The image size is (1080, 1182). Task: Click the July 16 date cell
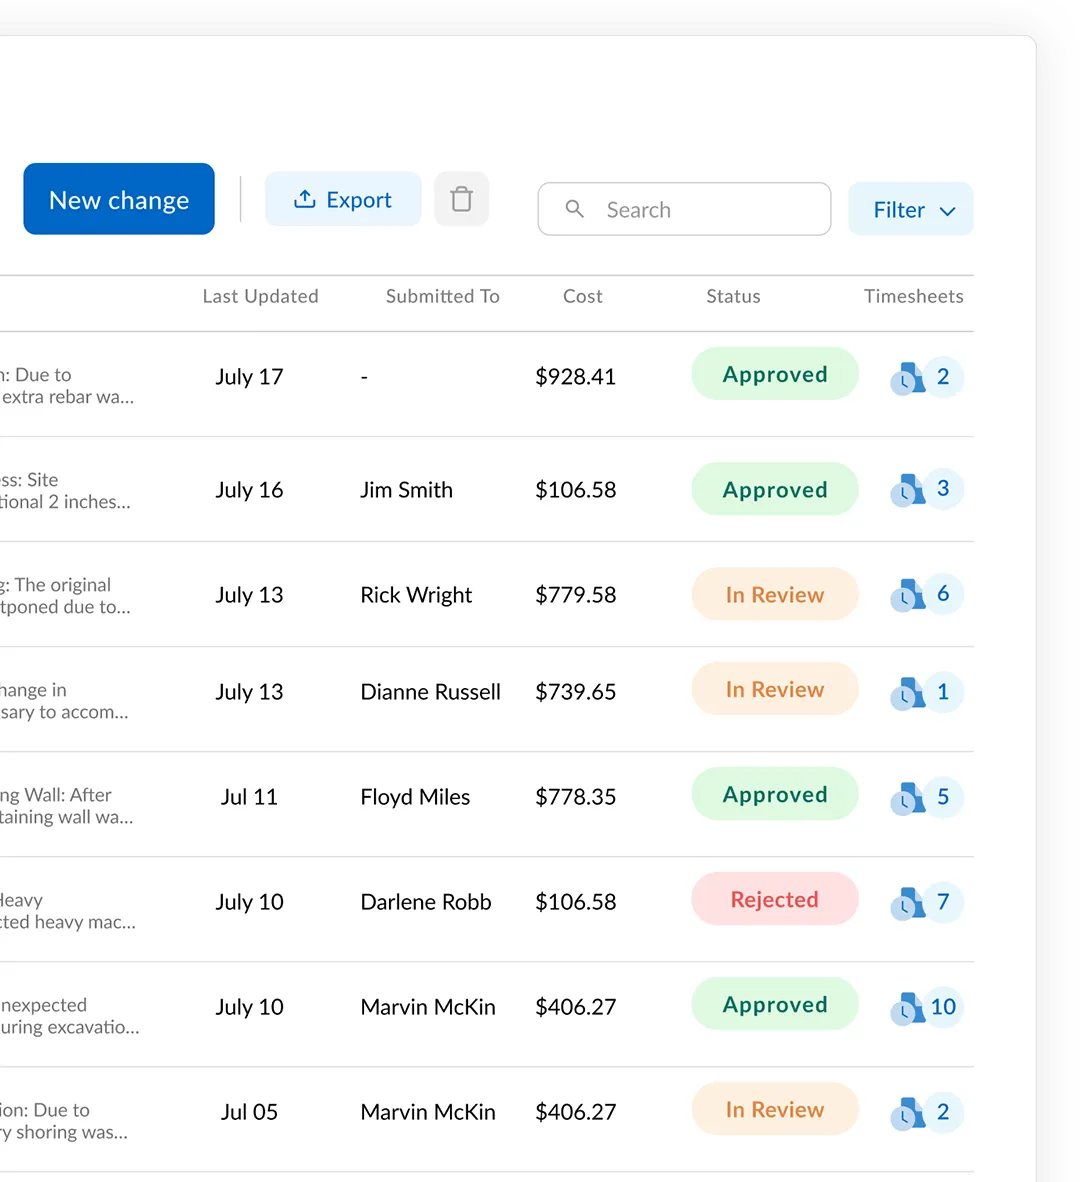[249, 490]
